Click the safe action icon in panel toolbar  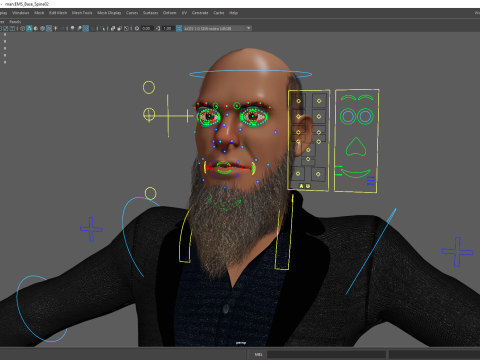[x=6, y=28]
